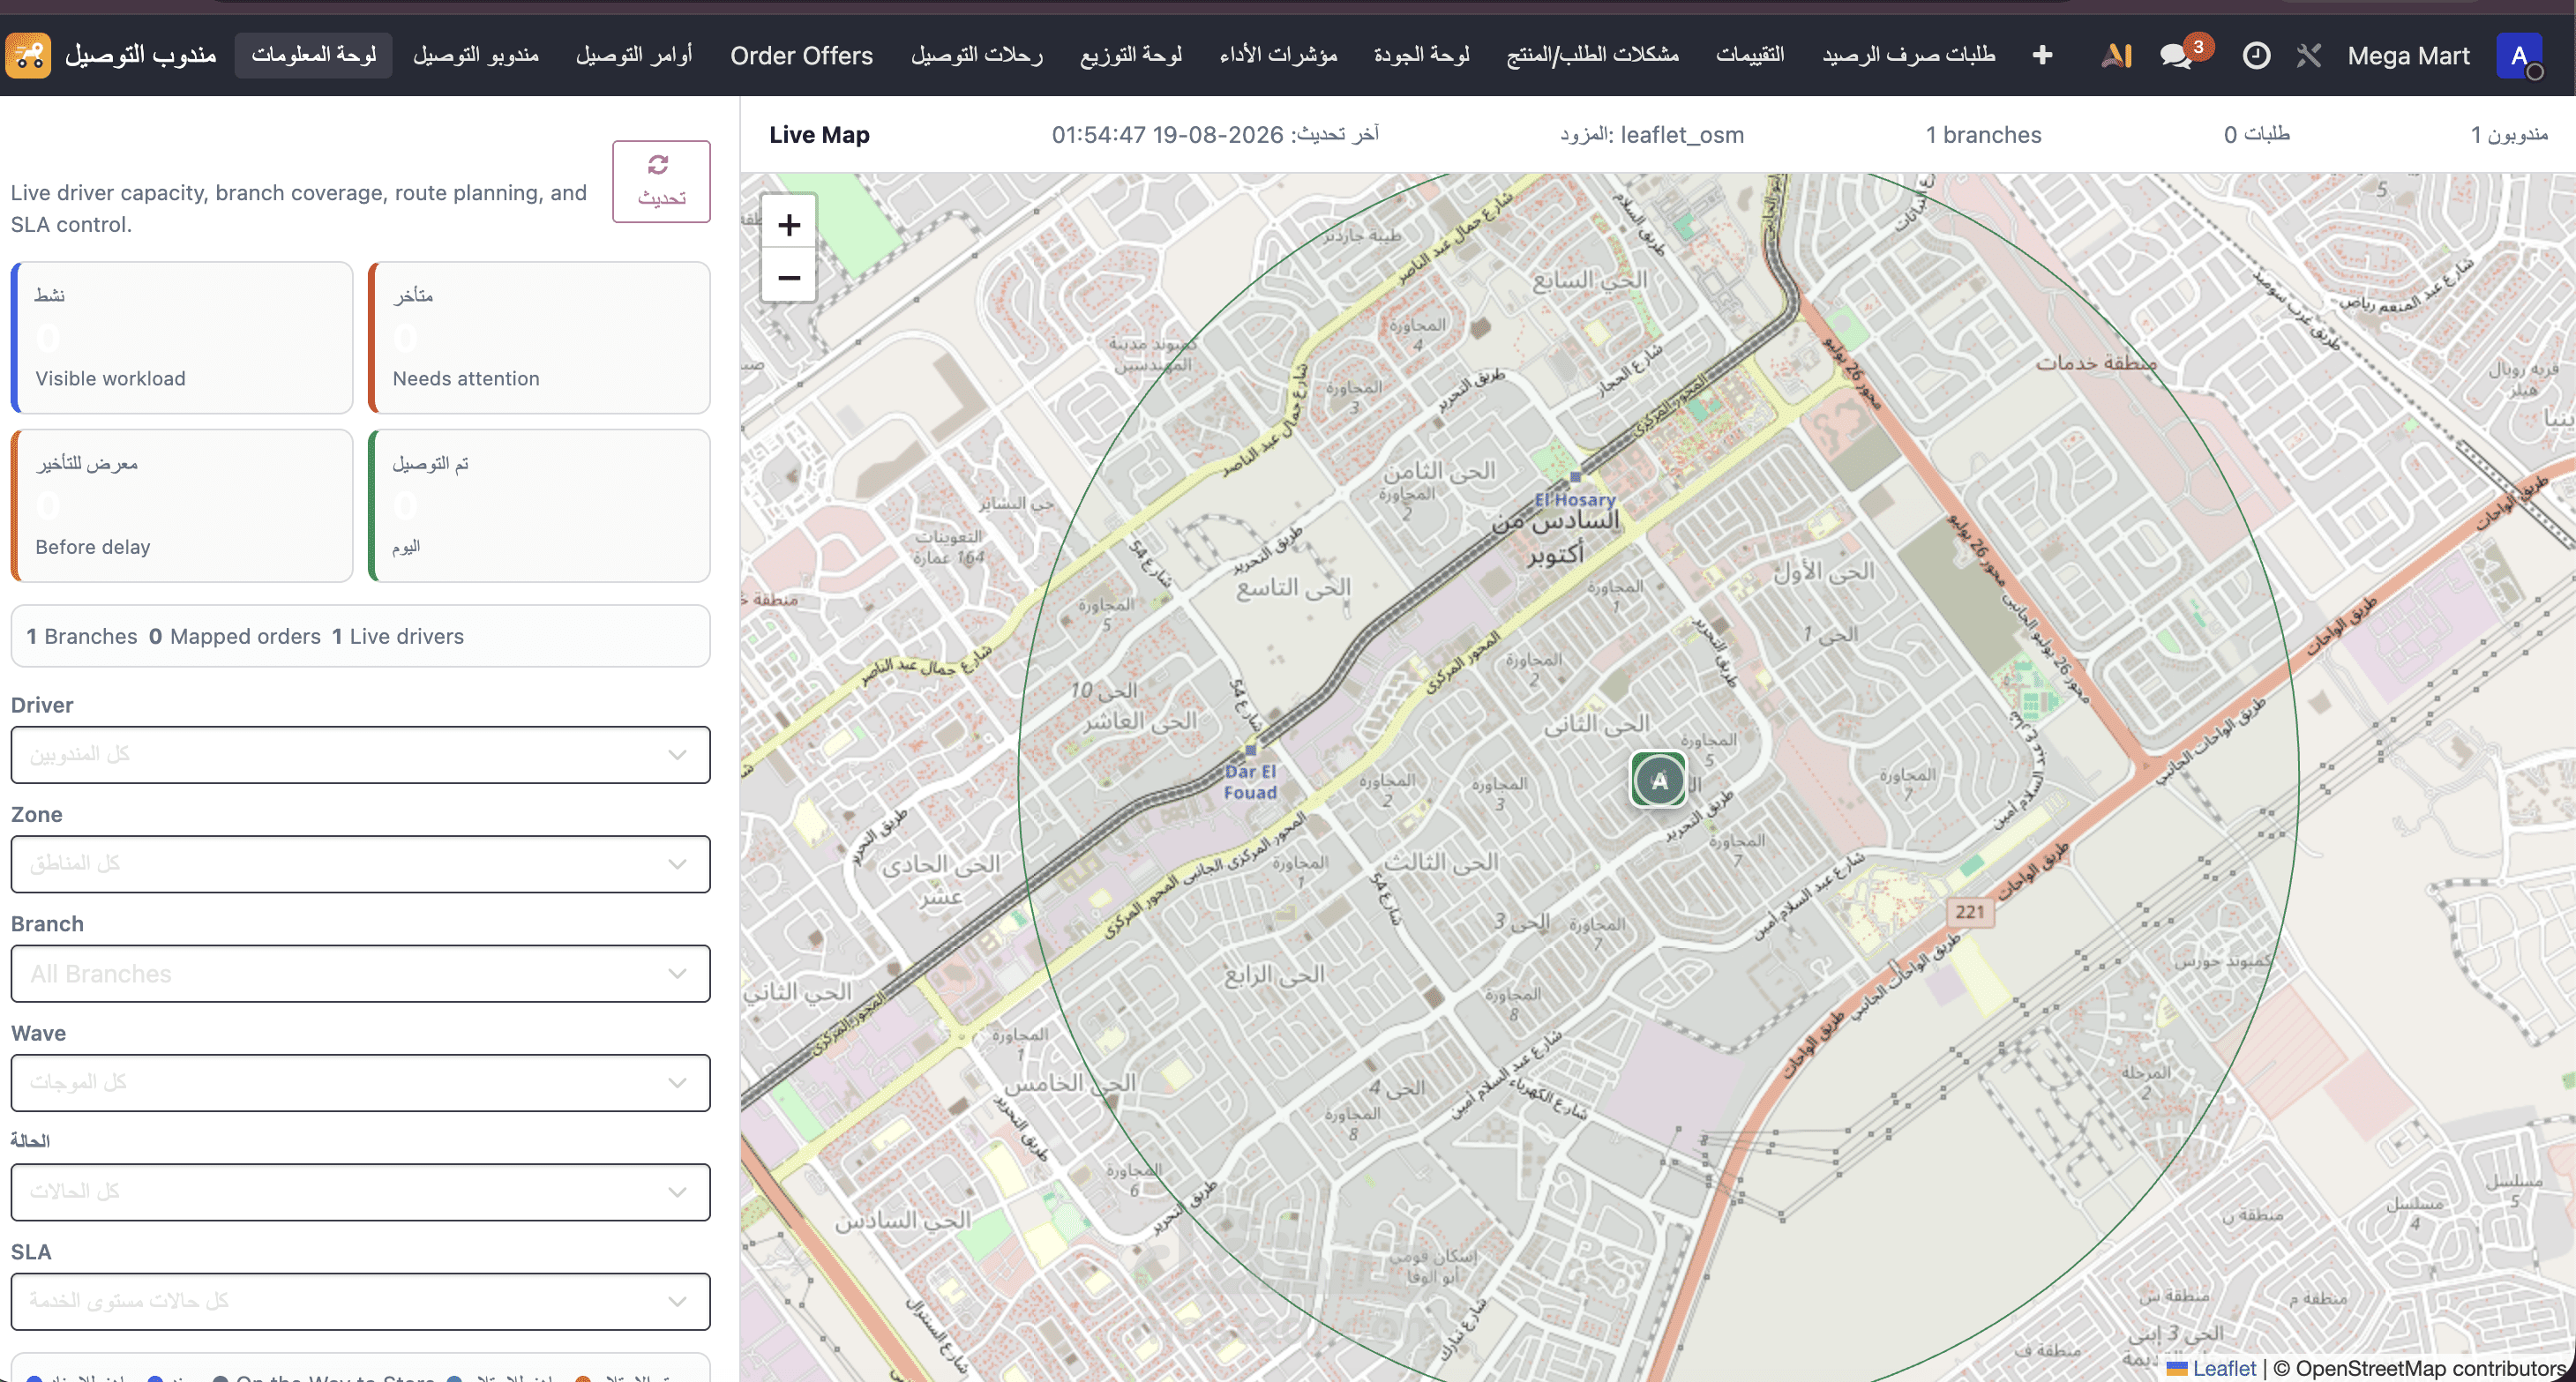Zoom in on the live map
The image size is (2576, 1382).
pyautogui.click(x=789, y=225)
